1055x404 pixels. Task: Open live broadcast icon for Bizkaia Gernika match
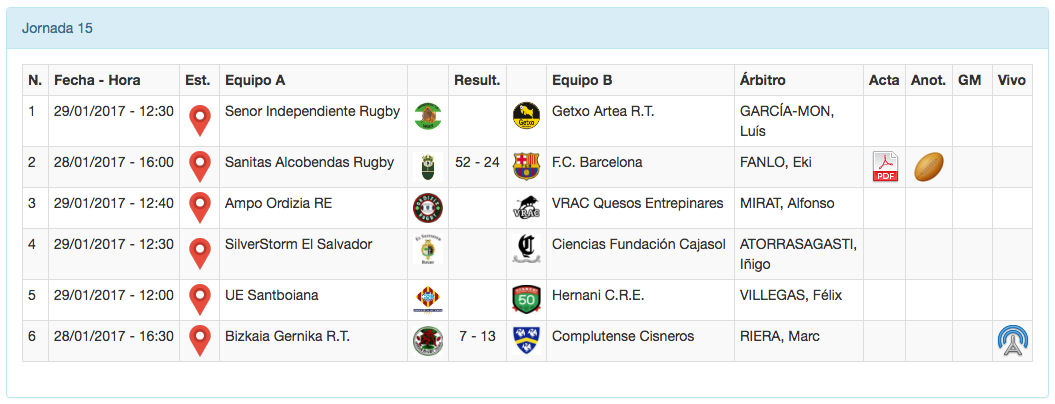point(1013,341)
